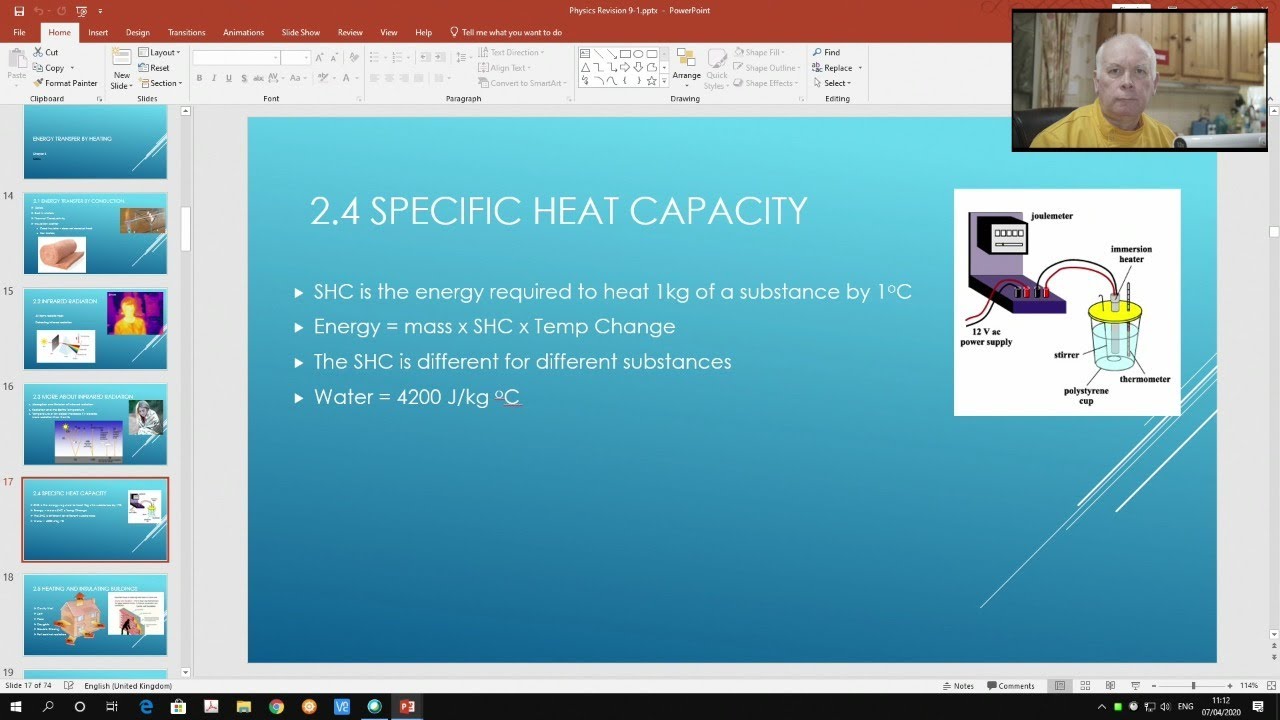Click the Tell me what you want to do box
This screenshot has width=1280, height=720.
tap(506, 32)
